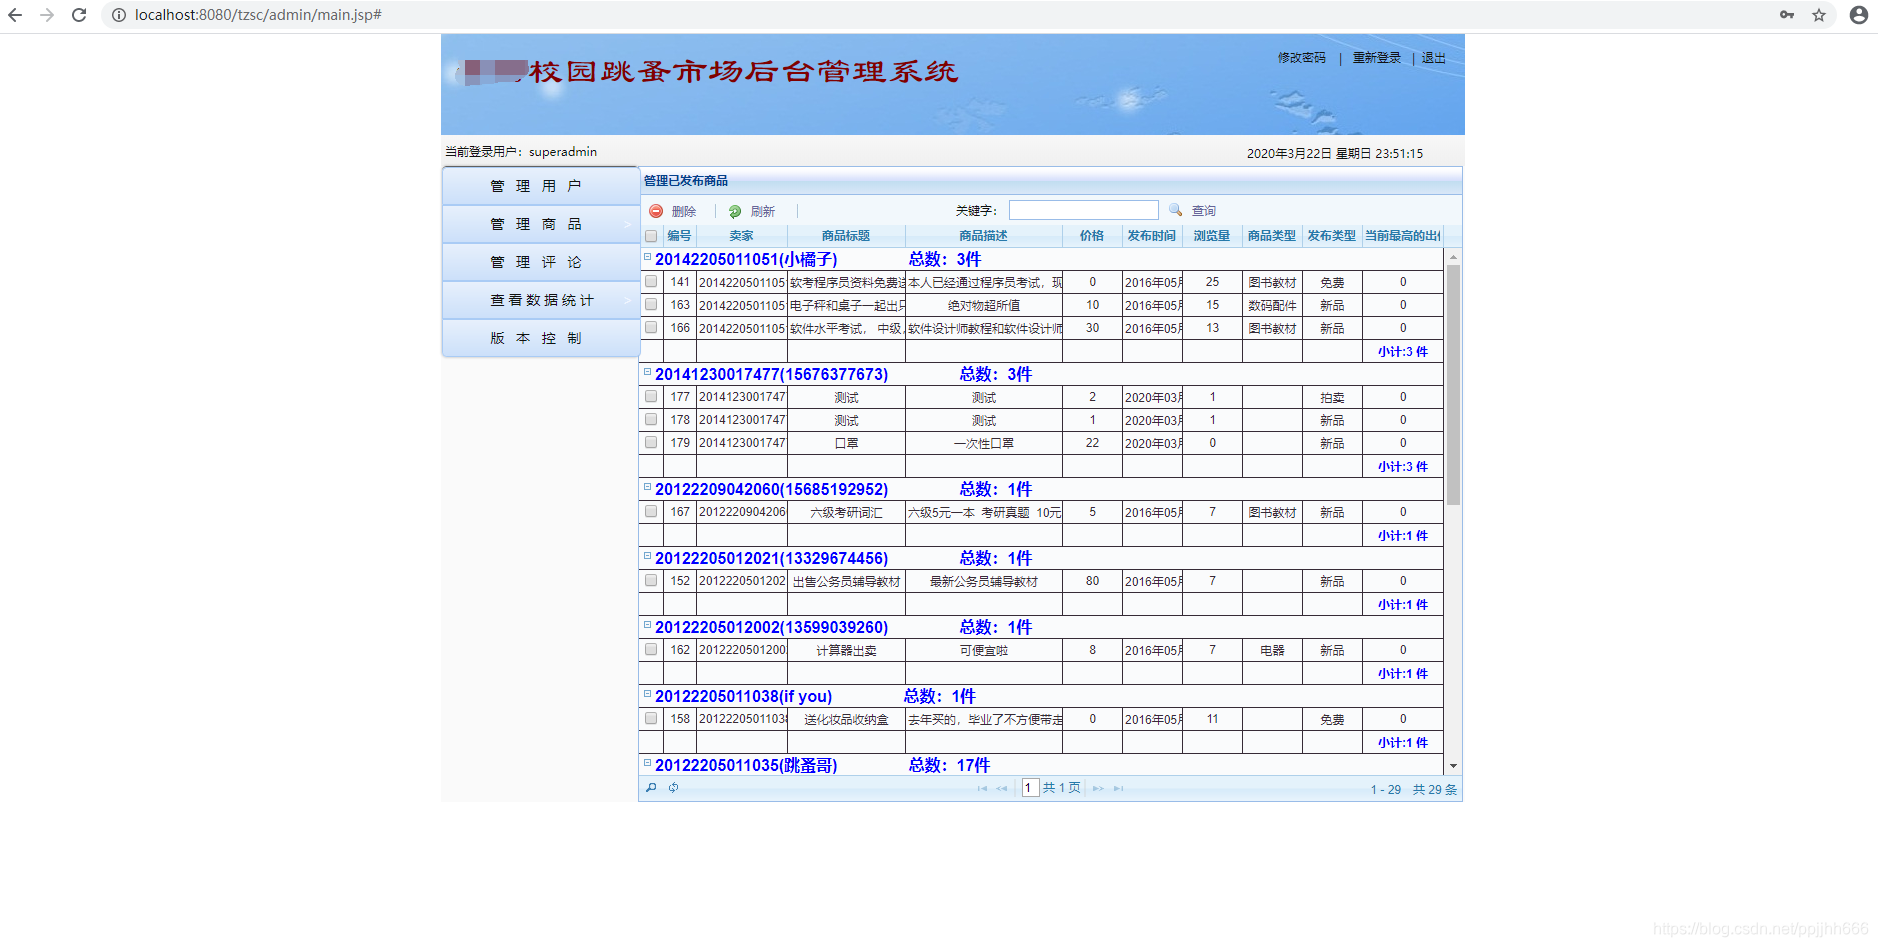Check the row checkbox for item 179
The height and width of the screenshot is (947, 1878).
[651, 443]
